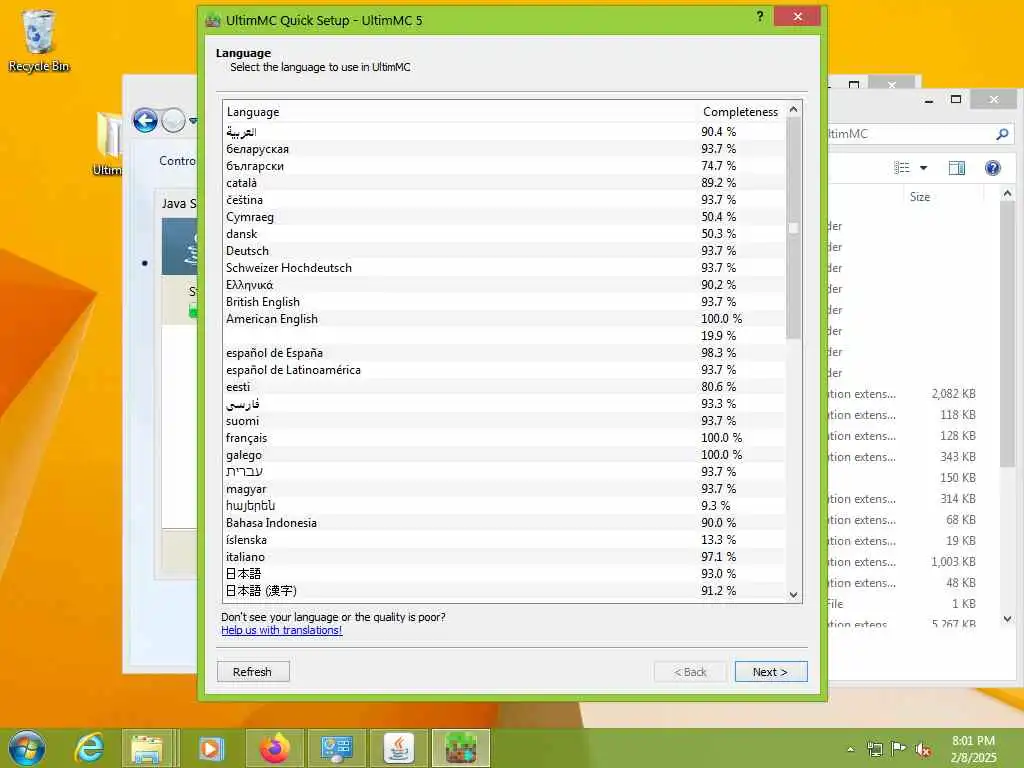This screenshot has height=768, width=1024.
Task: Open File Explorer from the taskbar
Action: pos(148,748)
